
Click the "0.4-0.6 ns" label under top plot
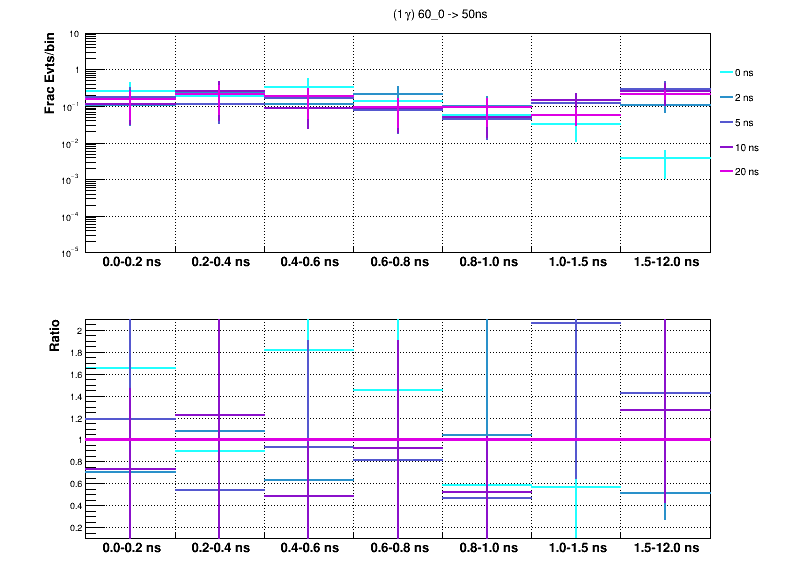pos(309,263)
